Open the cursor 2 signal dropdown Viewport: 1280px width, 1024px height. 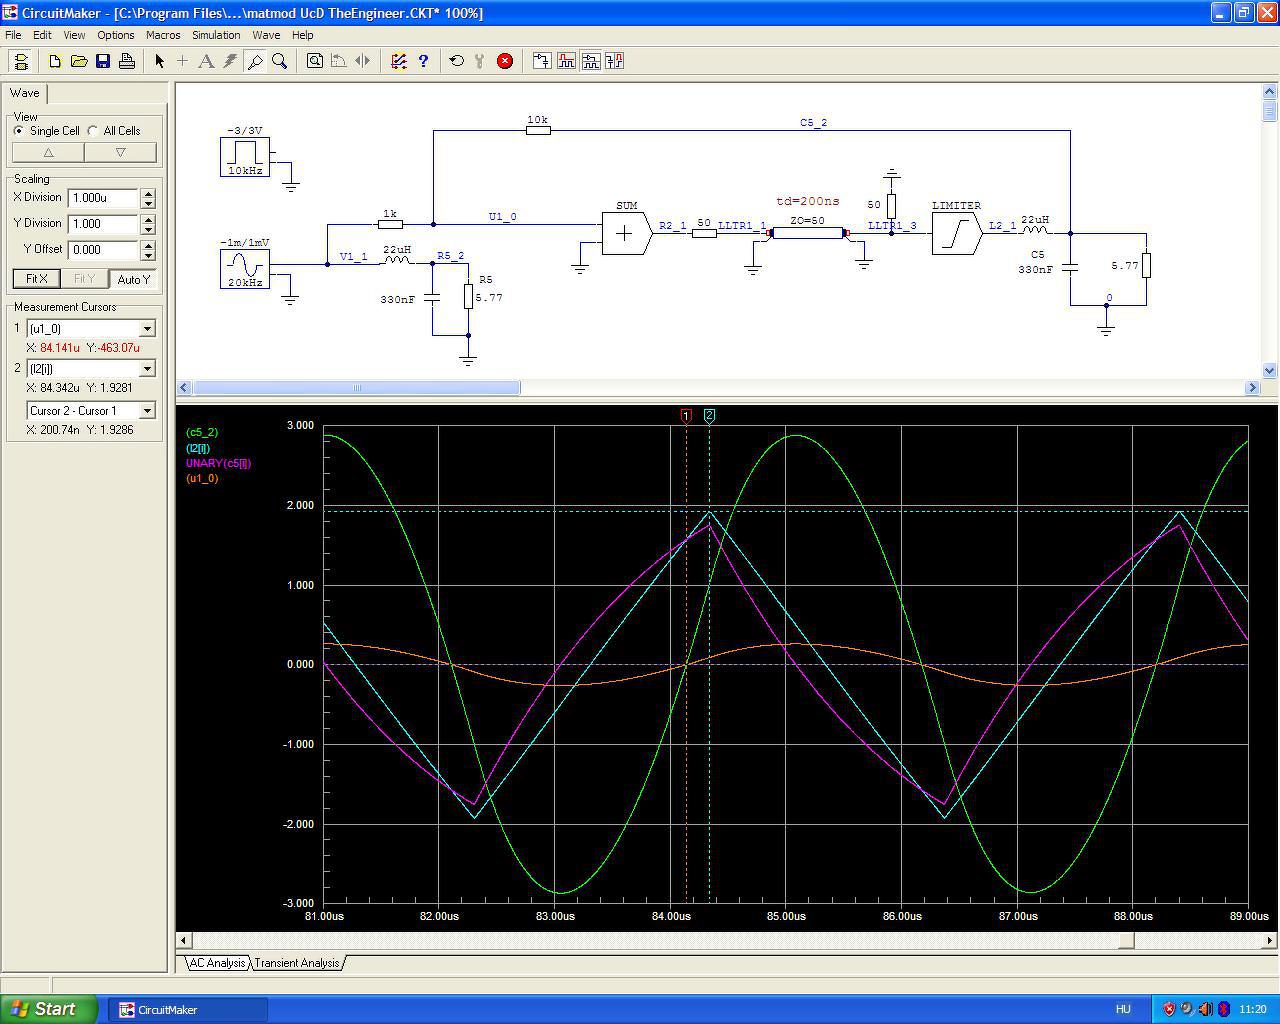[147, 369]
